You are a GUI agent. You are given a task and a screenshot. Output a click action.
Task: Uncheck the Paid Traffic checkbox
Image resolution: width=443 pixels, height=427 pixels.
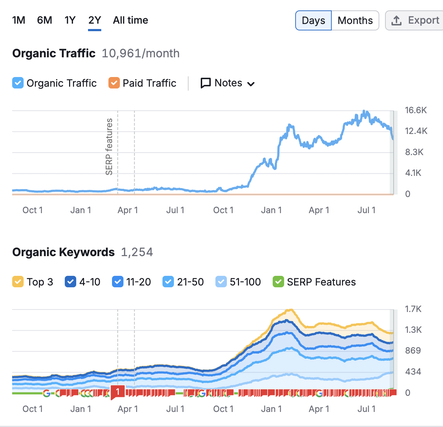pos(114,83)
